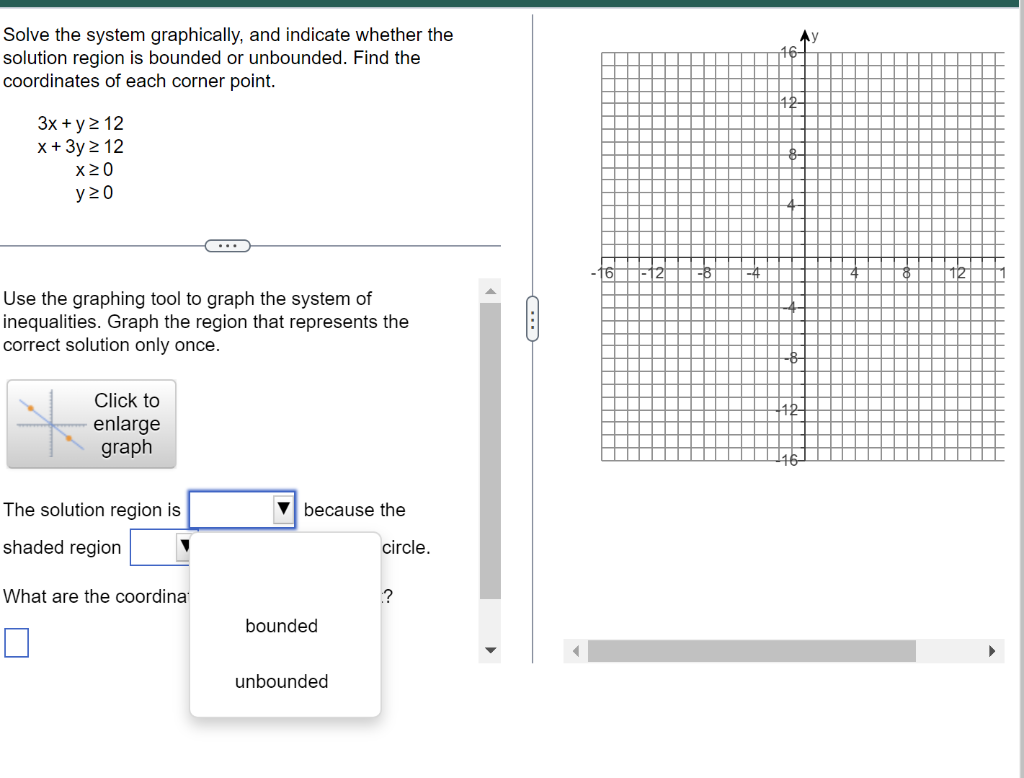Click the left arrow of the graph's horizontal scrollbar
The height and width of the screenshot is (778, 1024).
pyautogui.click(x=576, y=650)
